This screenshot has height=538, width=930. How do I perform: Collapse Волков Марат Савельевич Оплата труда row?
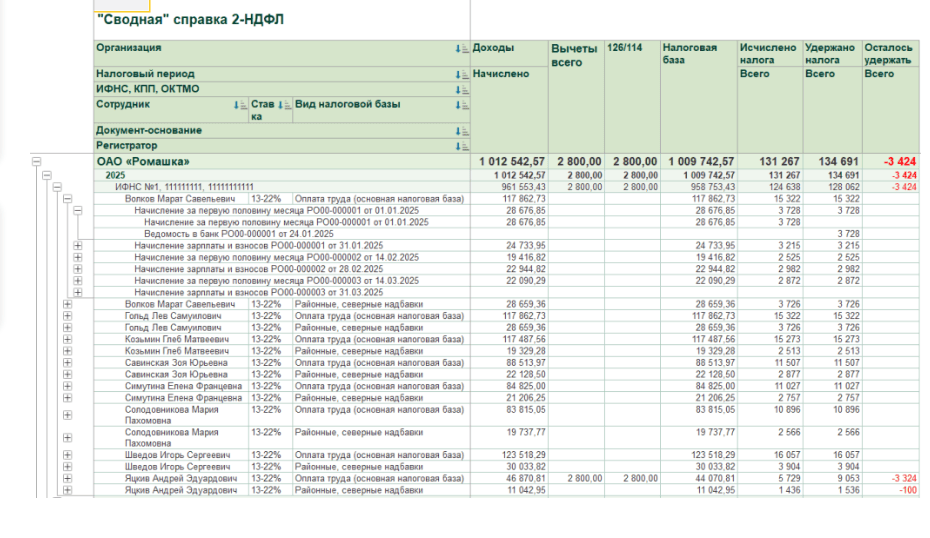click(x=67, y=199)
